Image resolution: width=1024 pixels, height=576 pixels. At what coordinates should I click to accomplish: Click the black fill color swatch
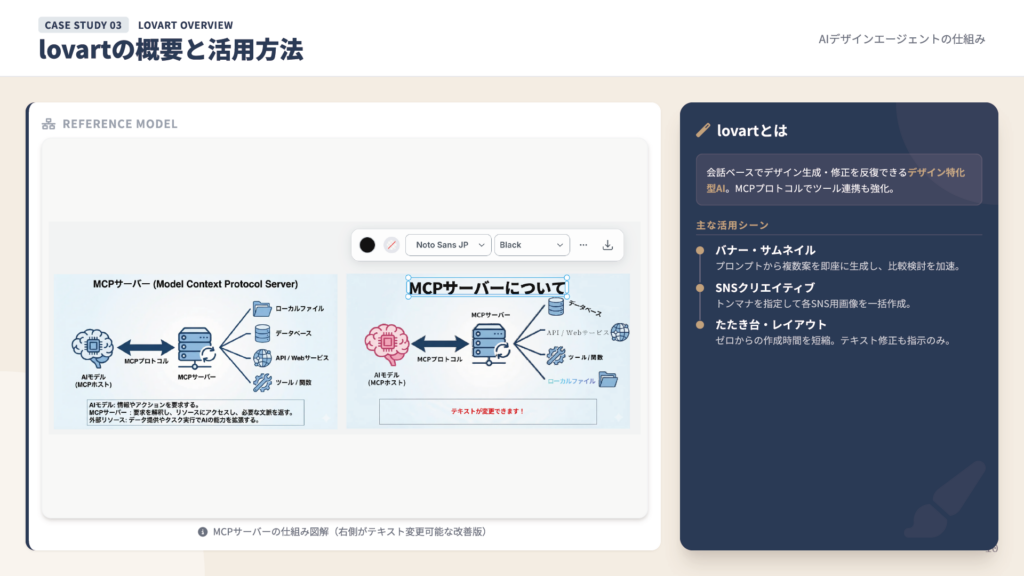(x=367, y=245)
